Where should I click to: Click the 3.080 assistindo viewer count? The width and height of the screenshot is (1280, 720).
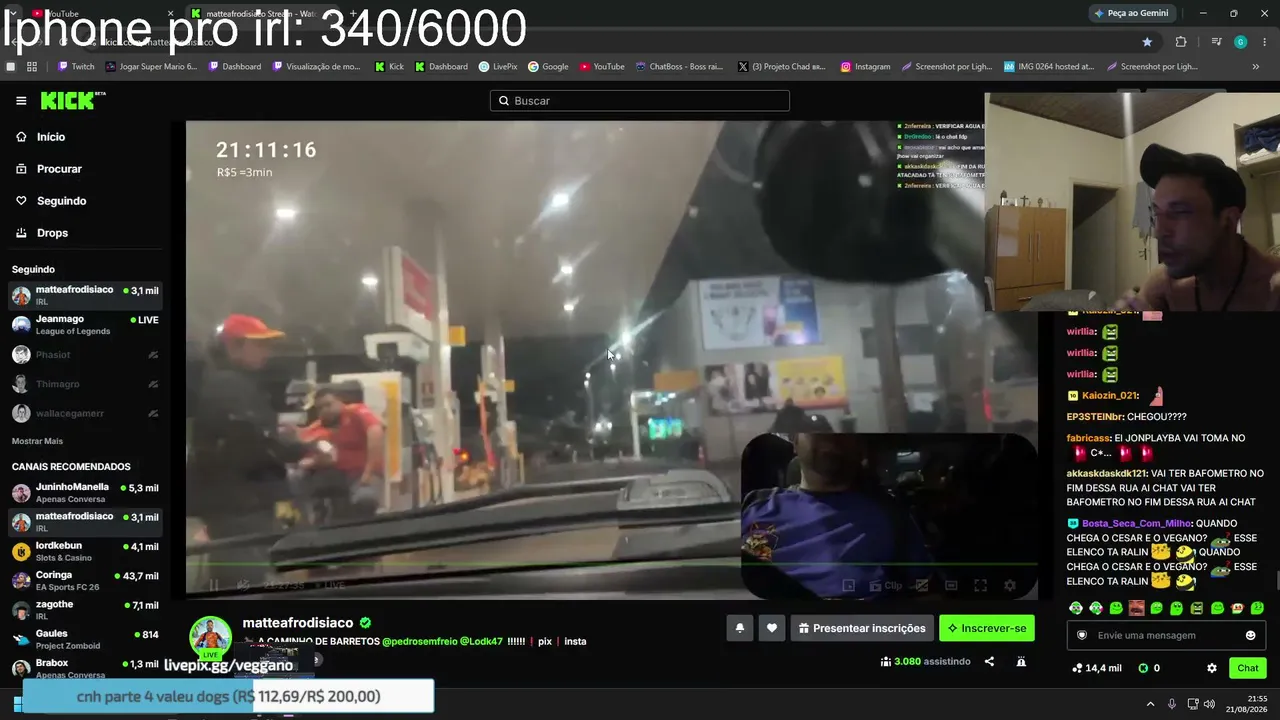pos(926,661)
